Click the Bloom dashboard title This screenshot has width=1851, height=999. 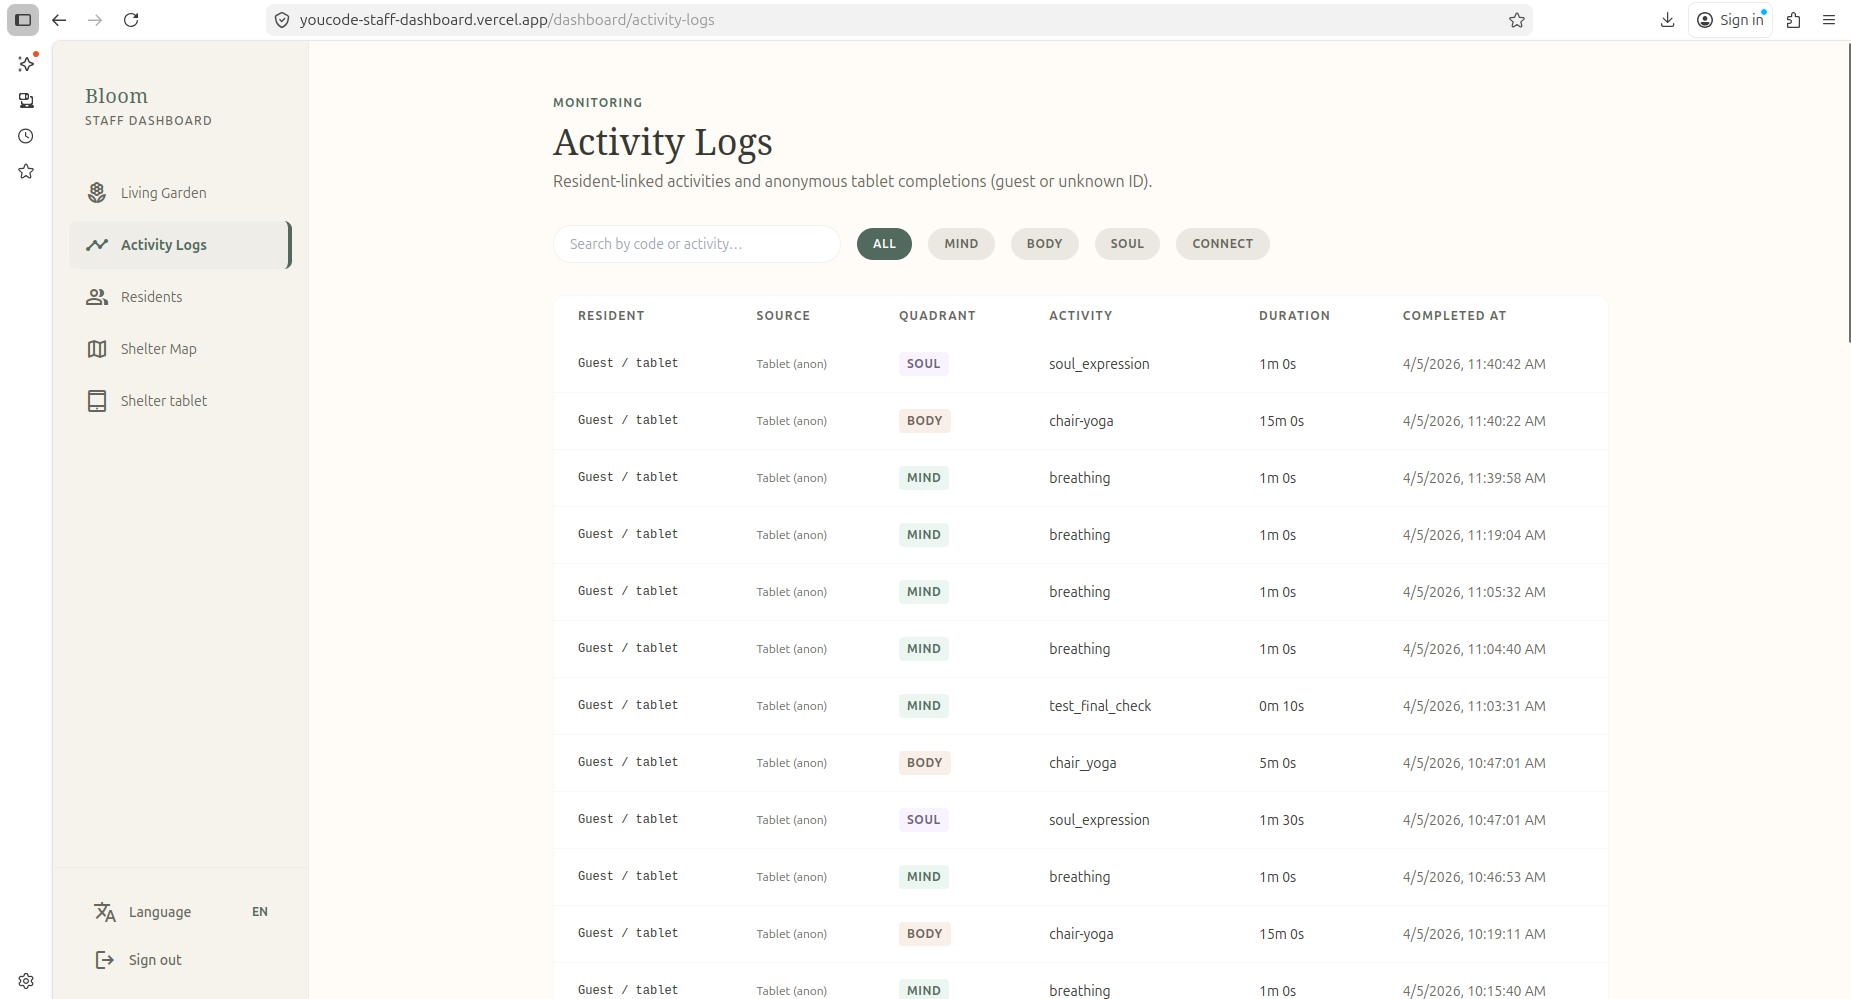click(x=116, y=96)
